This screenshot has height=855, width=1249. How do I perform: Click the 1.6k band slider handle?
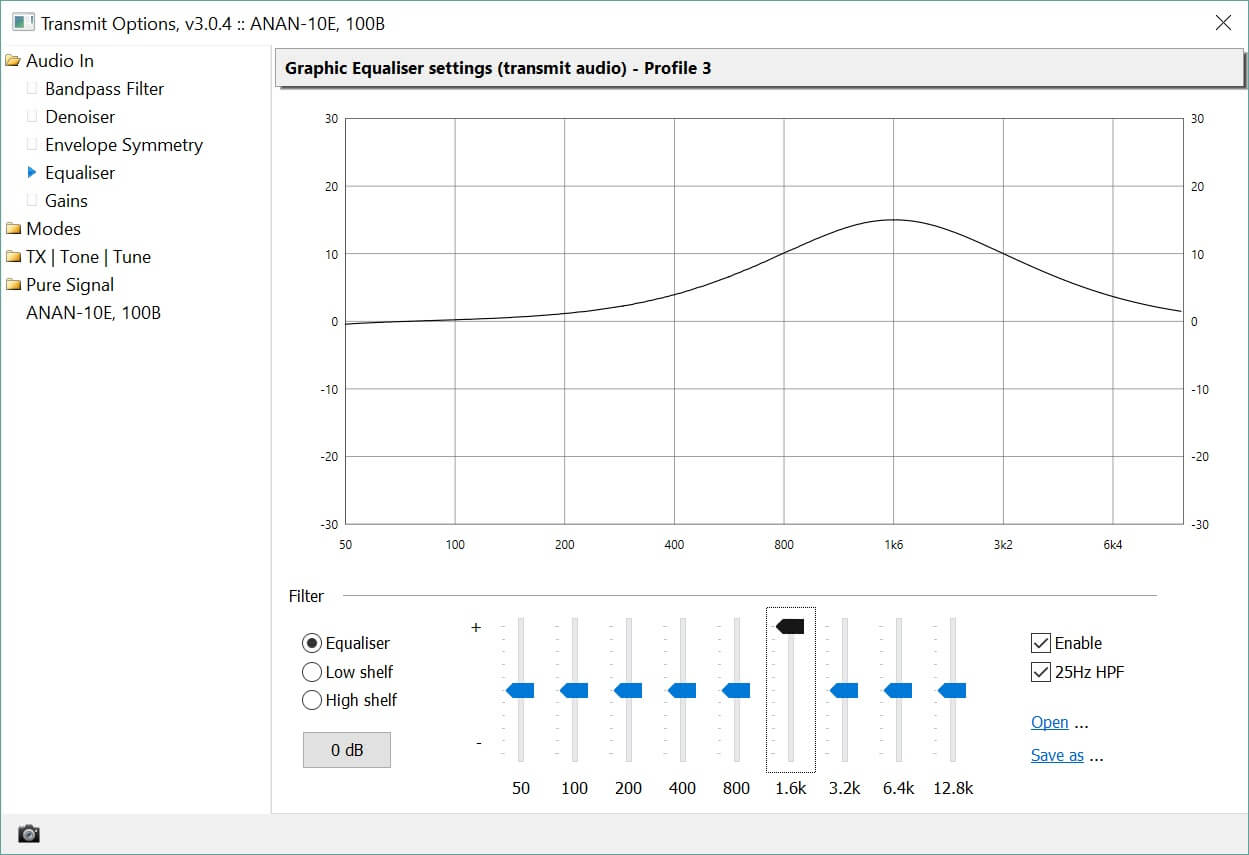click(x=790, y=626)
